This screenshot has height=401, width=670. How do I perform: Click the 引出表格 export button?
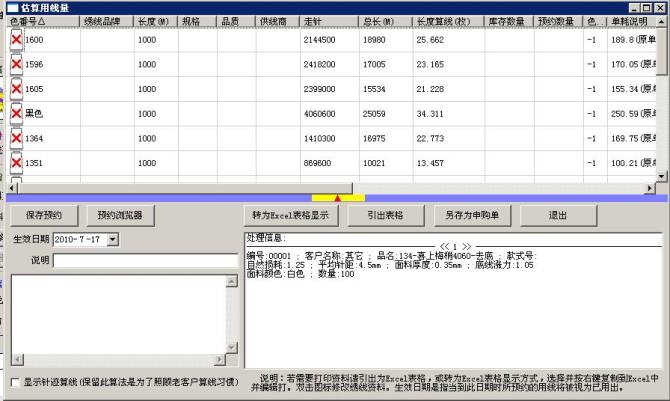[x=385, y=215]
